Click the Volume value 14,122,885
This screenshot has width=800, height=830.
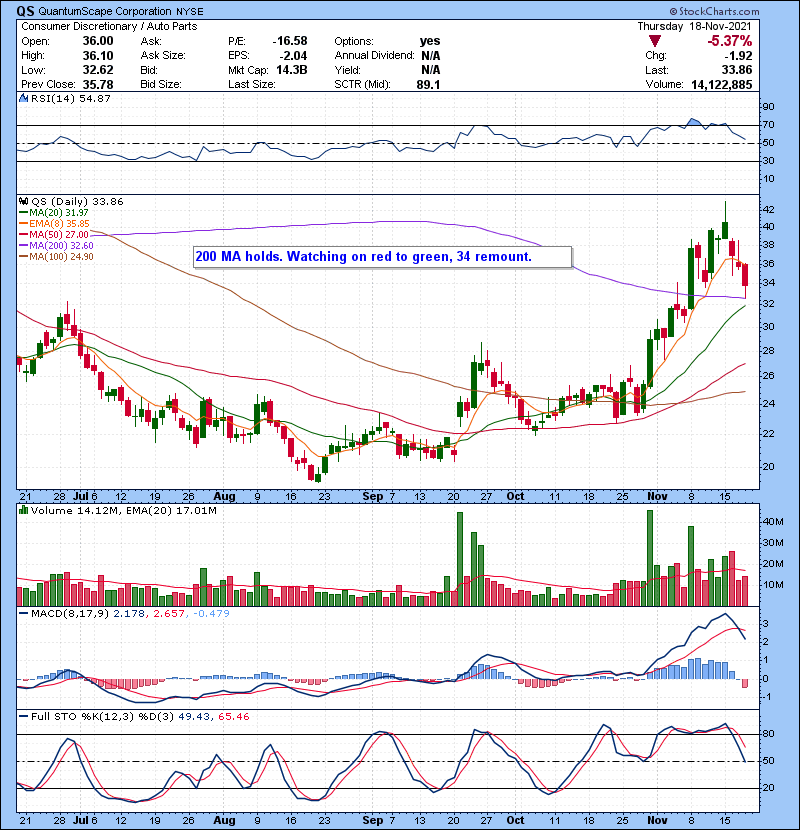pos(722,85)
